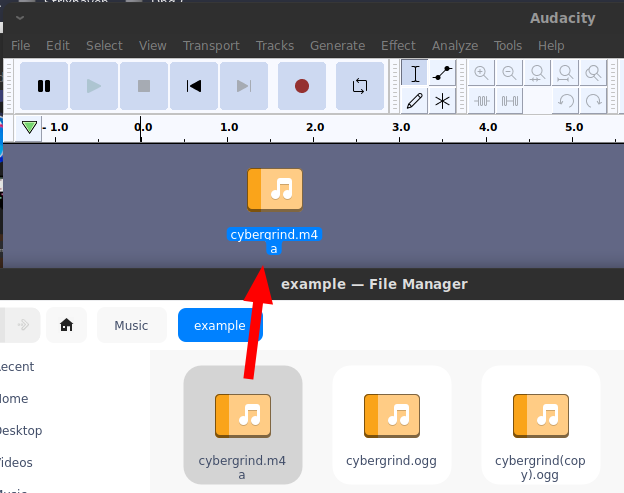Screen dimensions: 624x493
Task: Open Recent in the File Manager sidebar
Action: [x=16, y=366]
